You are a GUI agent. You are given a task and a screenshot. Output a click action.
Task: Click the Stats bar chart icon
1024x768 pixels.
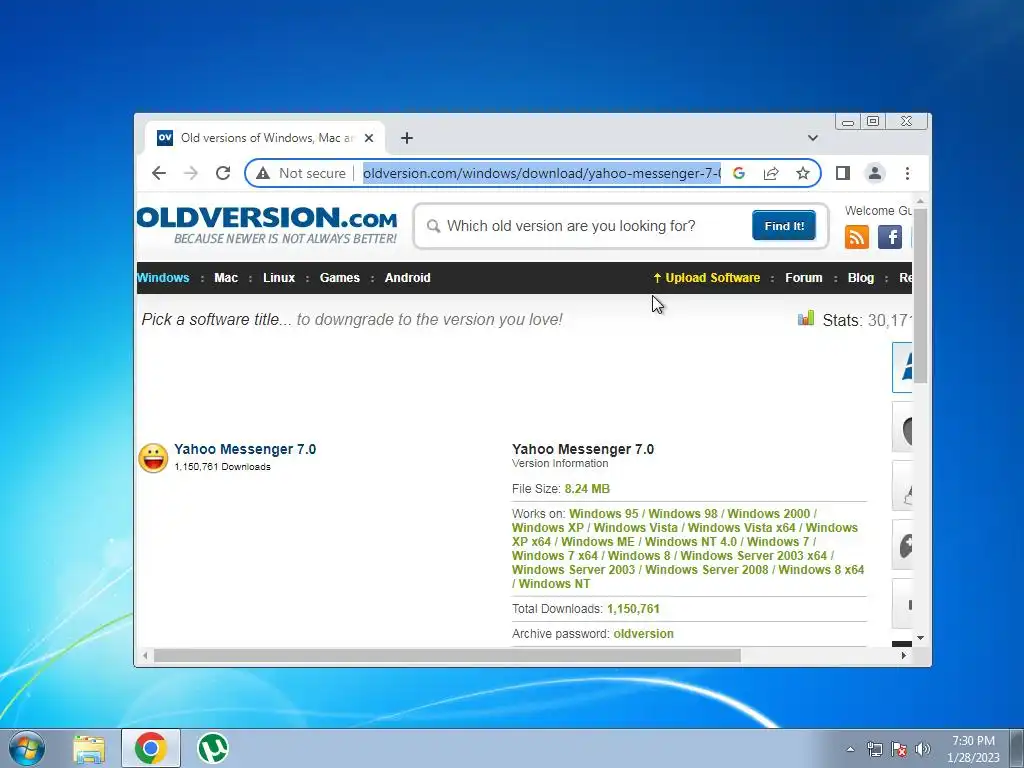tap(806, 318)
